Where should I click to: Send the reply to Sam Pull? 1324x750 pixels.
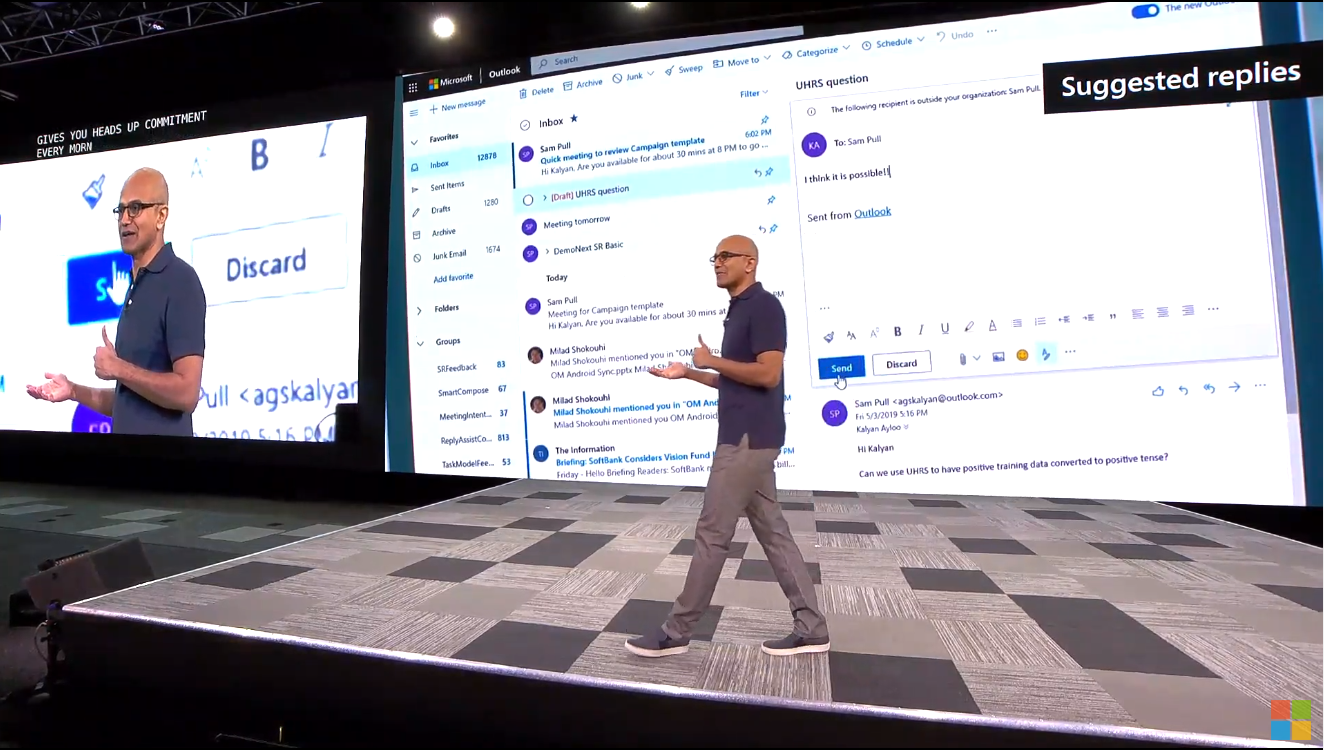pos(841,368)
